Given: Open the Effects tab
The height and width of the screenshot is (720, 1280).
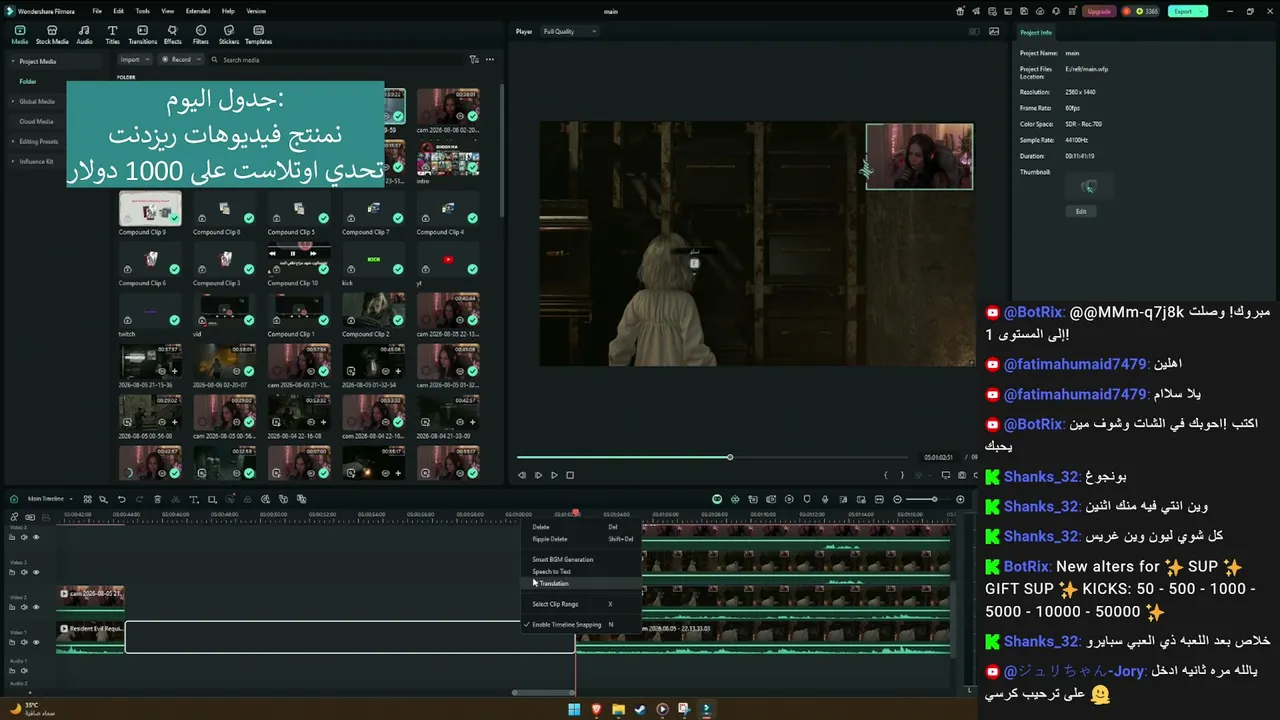Looking at the screenshot, I should click(x=173, y=34).
